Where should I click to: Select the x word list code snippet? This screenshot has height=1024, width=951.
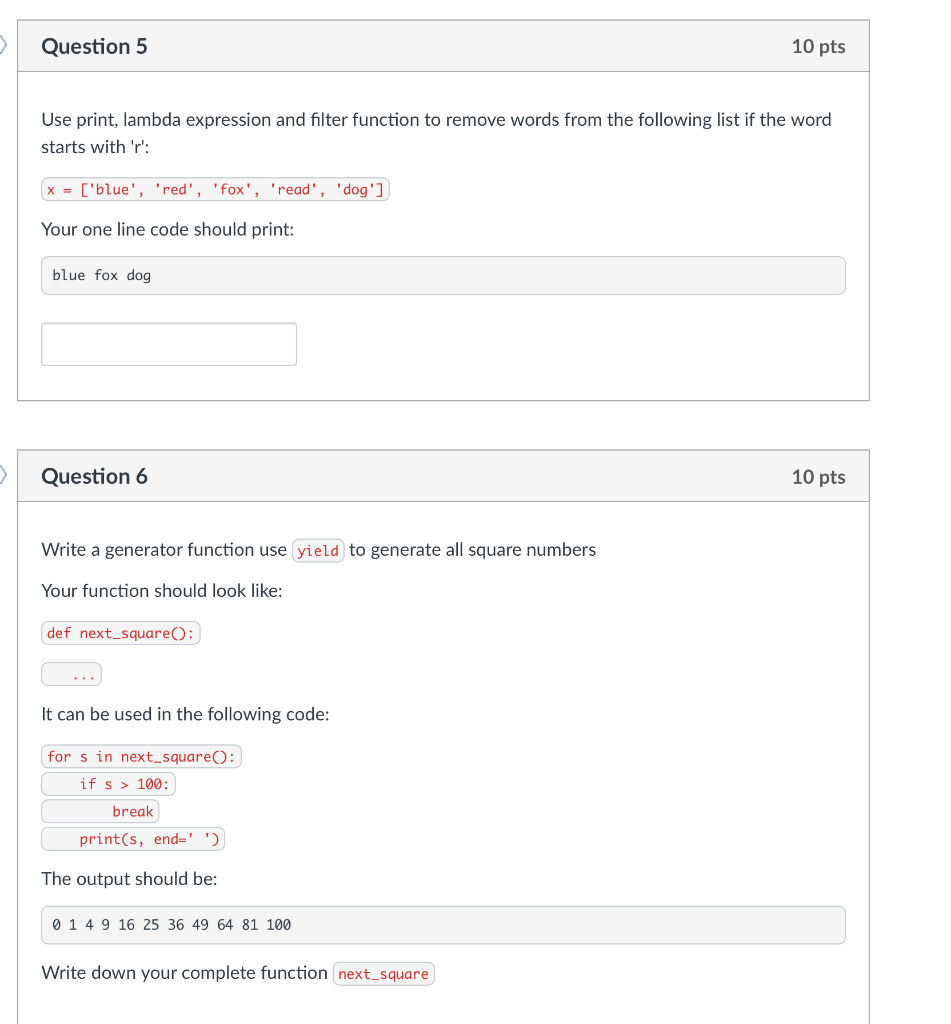click(x=215, y=189)
